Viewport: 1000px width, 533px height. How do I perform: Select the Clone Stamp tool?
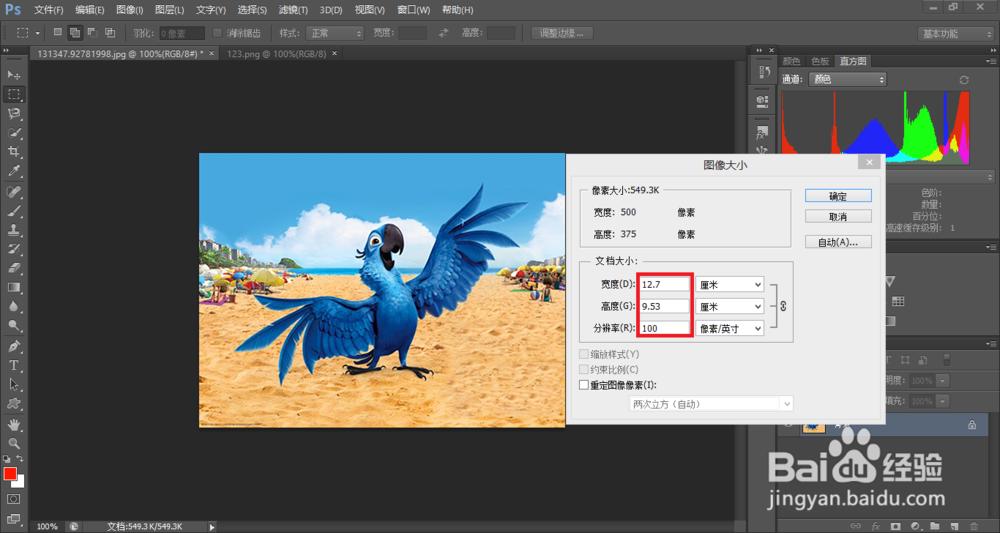pyautogui.click(x=13, y=230)
